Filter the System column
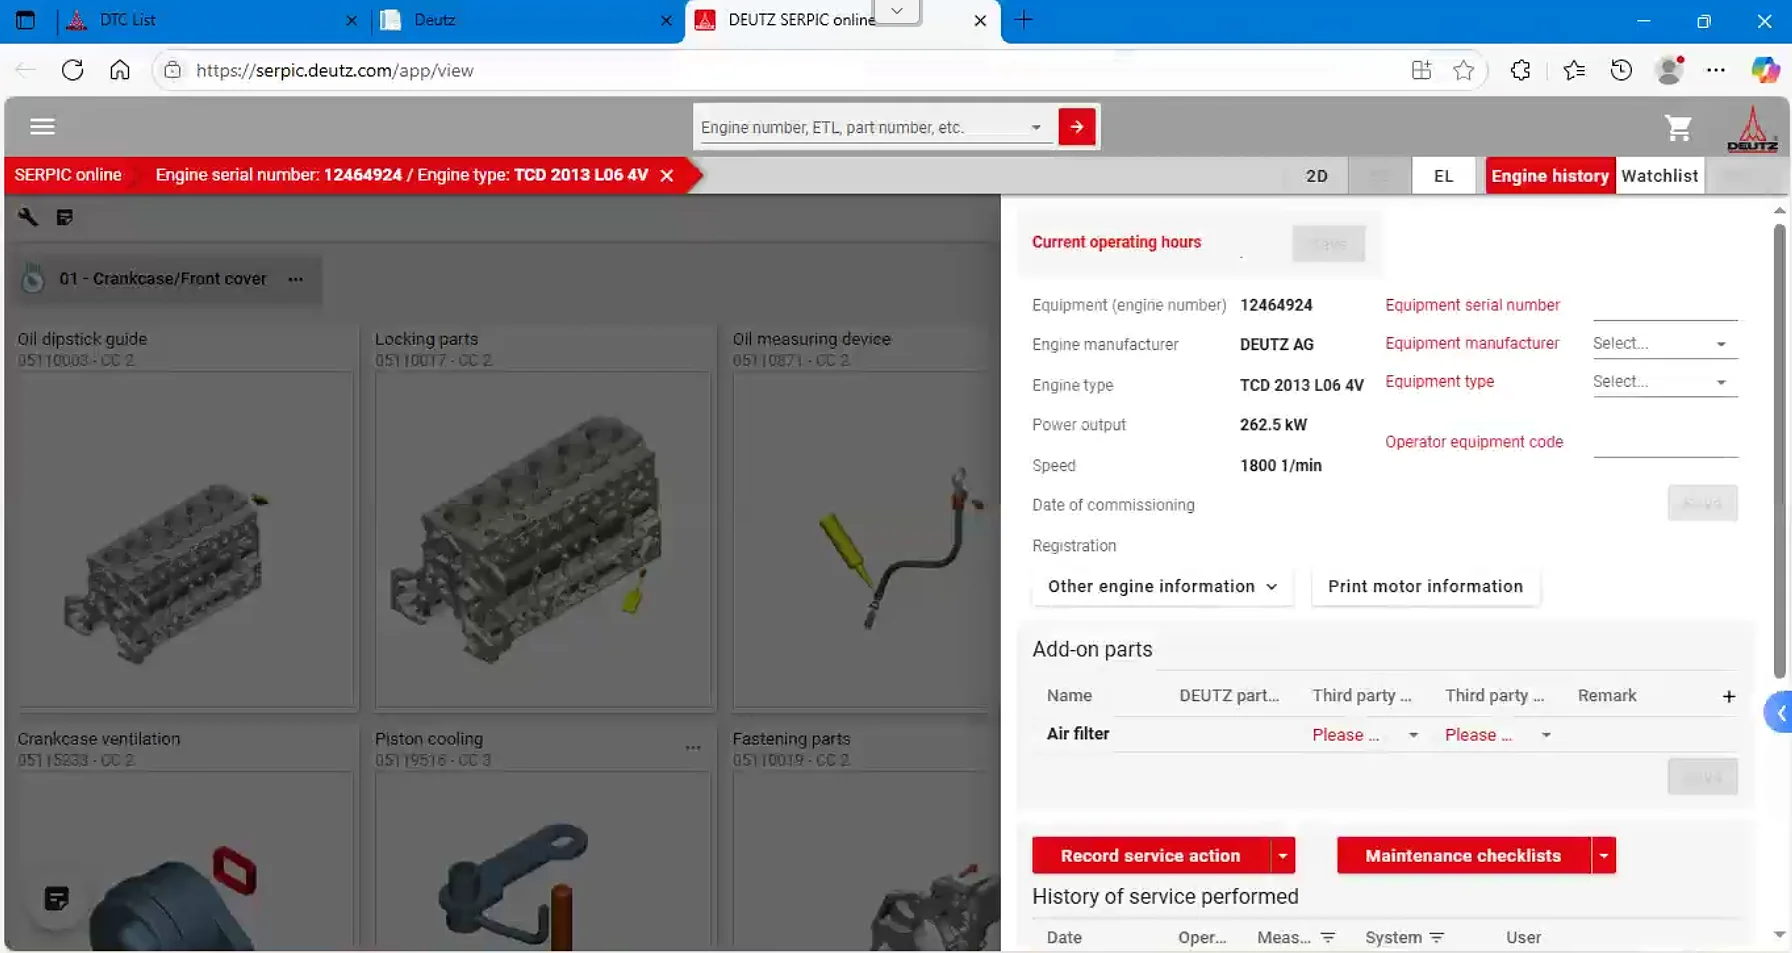 pos(1437,938)
